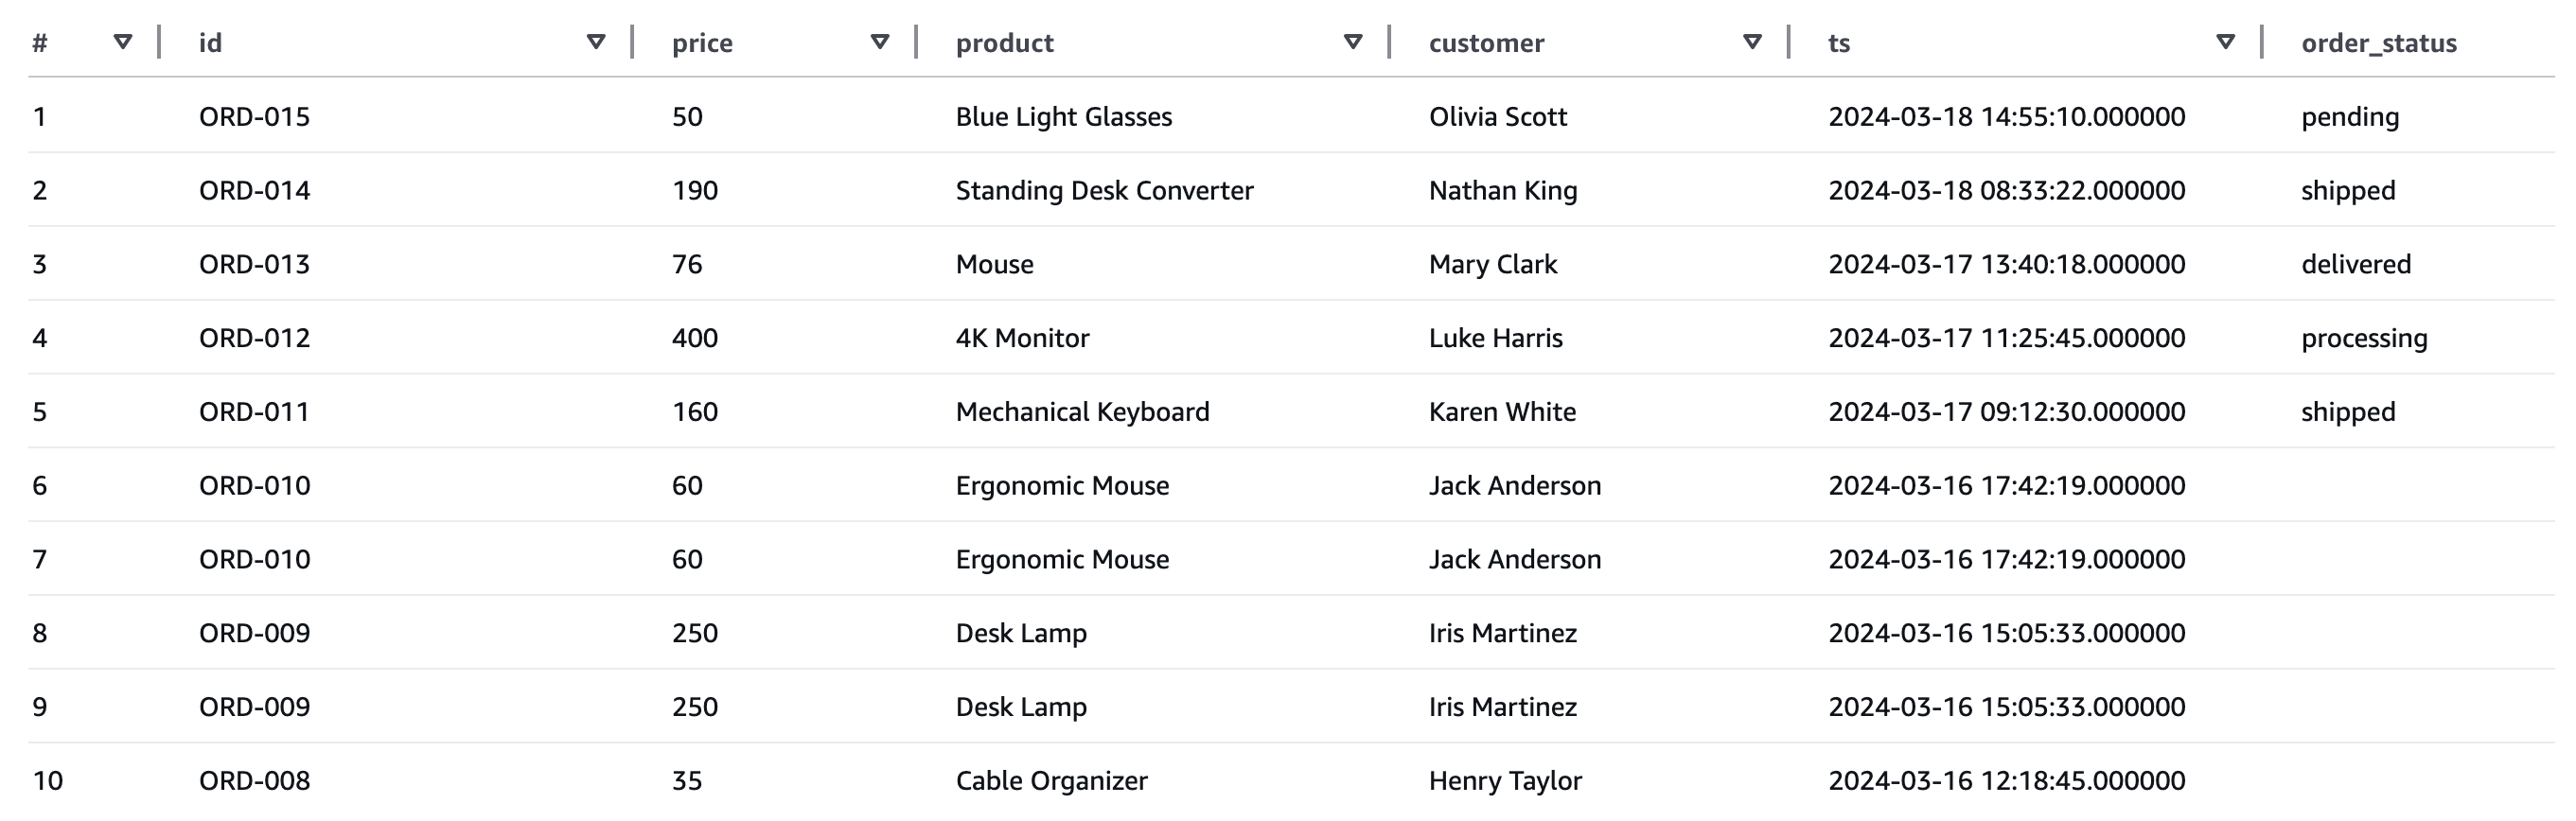Click the divider between id and price headers
Viewport: 2576px width, 821px height.
pyautogui.click(x=633, y=42)
